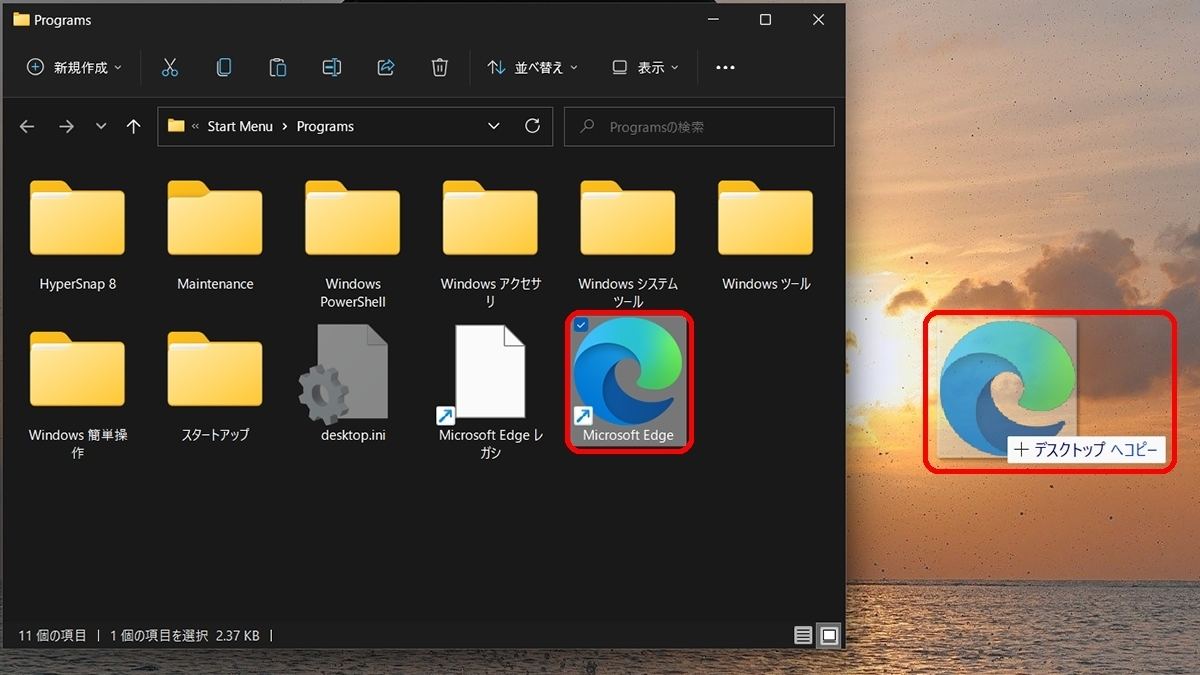Select the Windows システム ツール folder
The image size is (1200, 675).
(x=628, y=244)
